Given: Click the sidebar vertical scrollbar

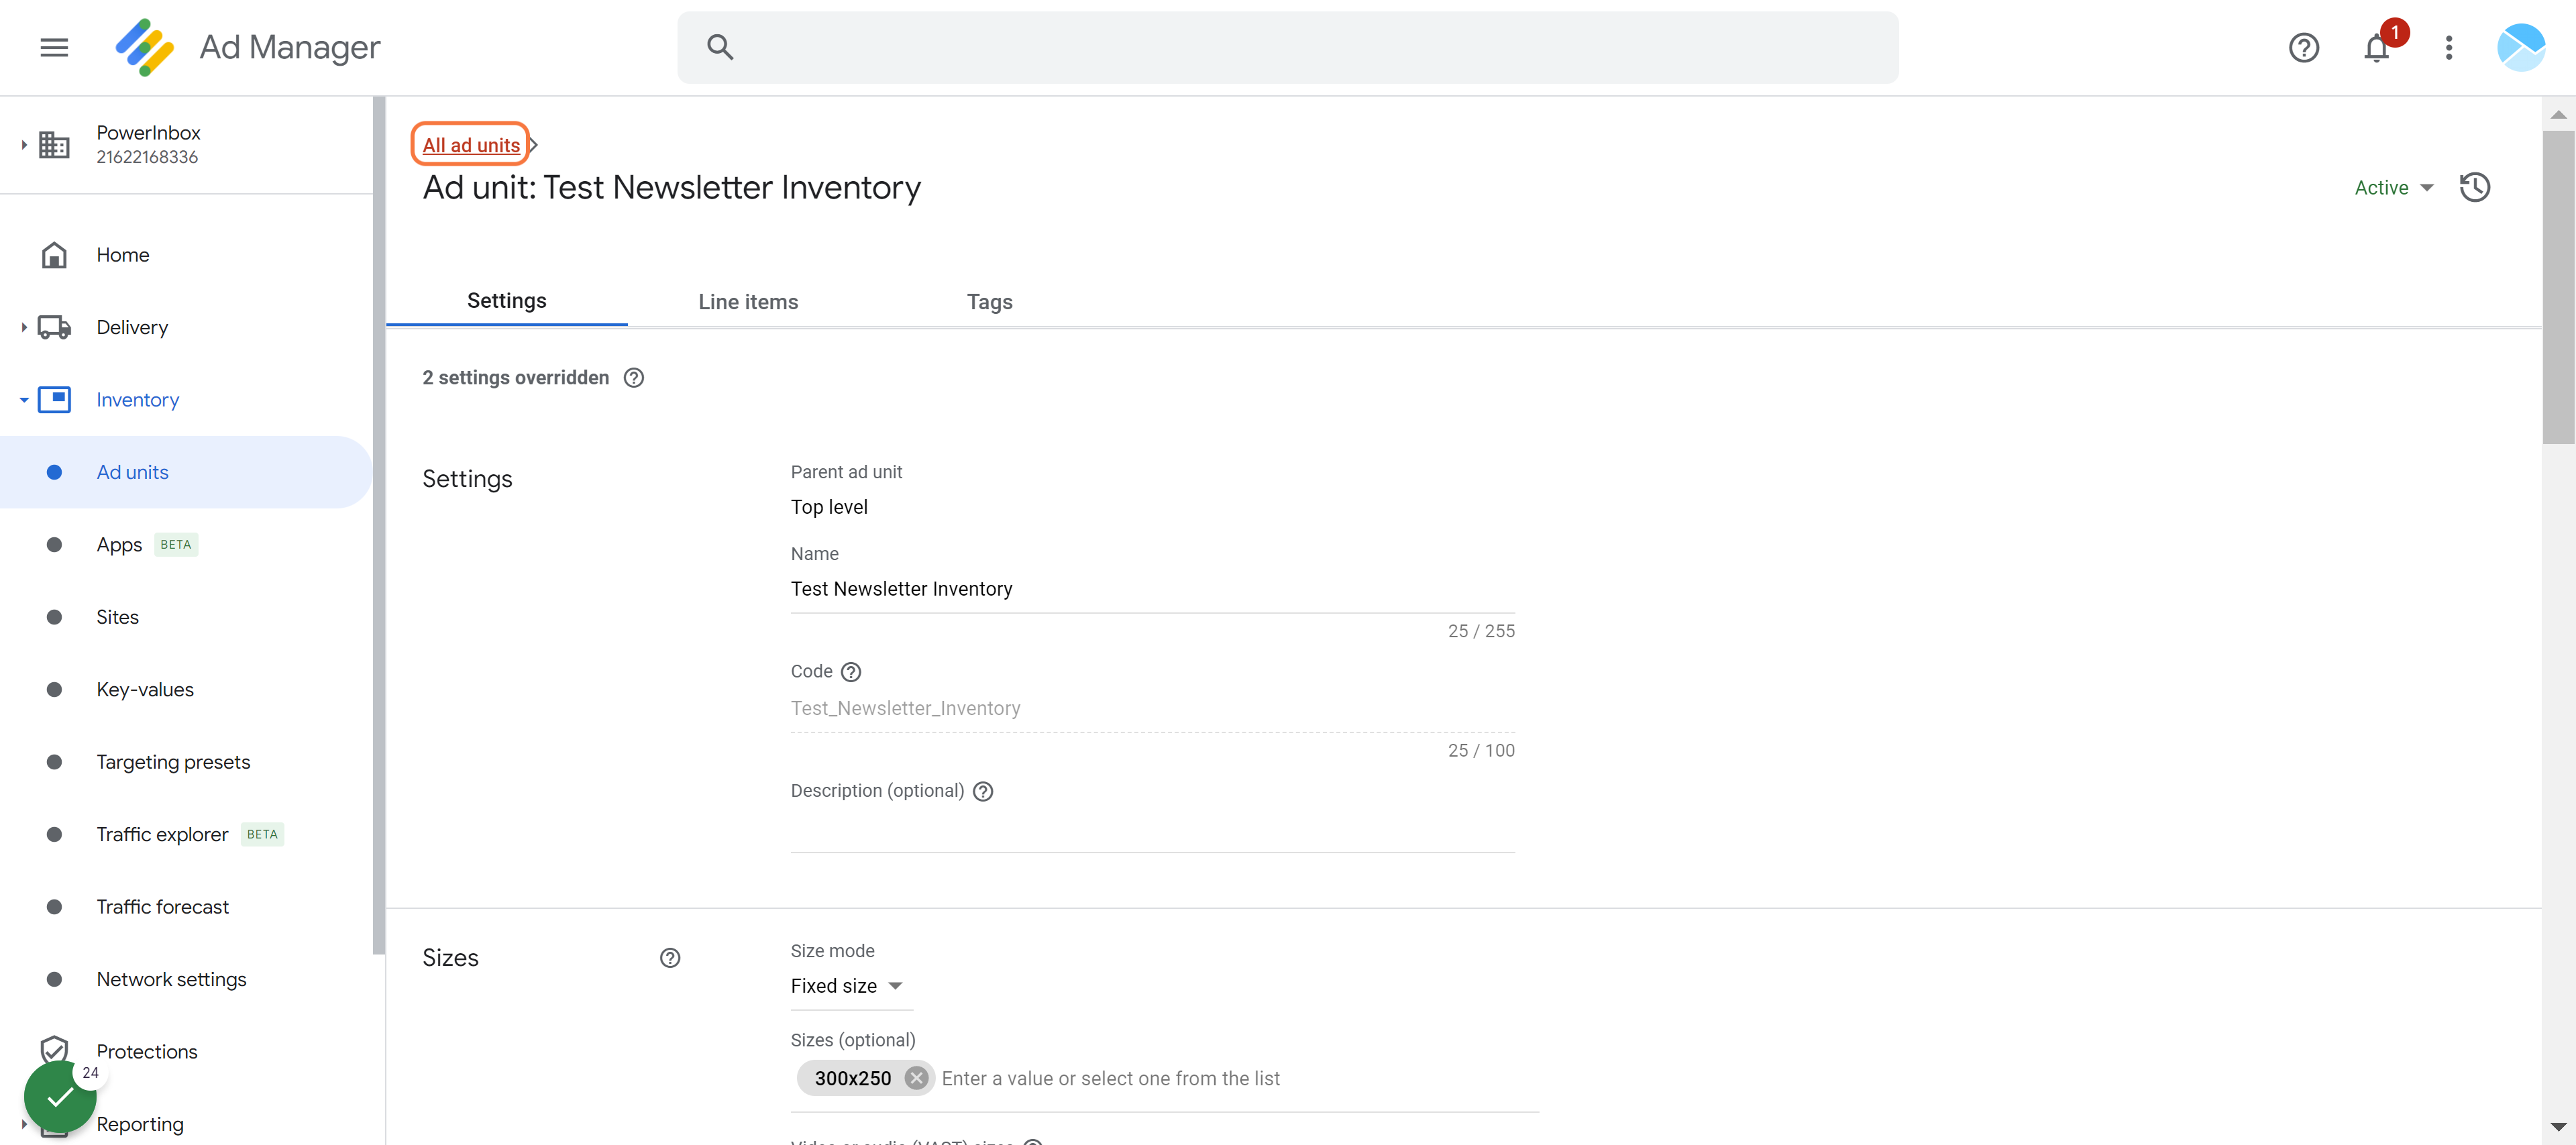Looking at the screenshot, I should (x=378, y=525).
